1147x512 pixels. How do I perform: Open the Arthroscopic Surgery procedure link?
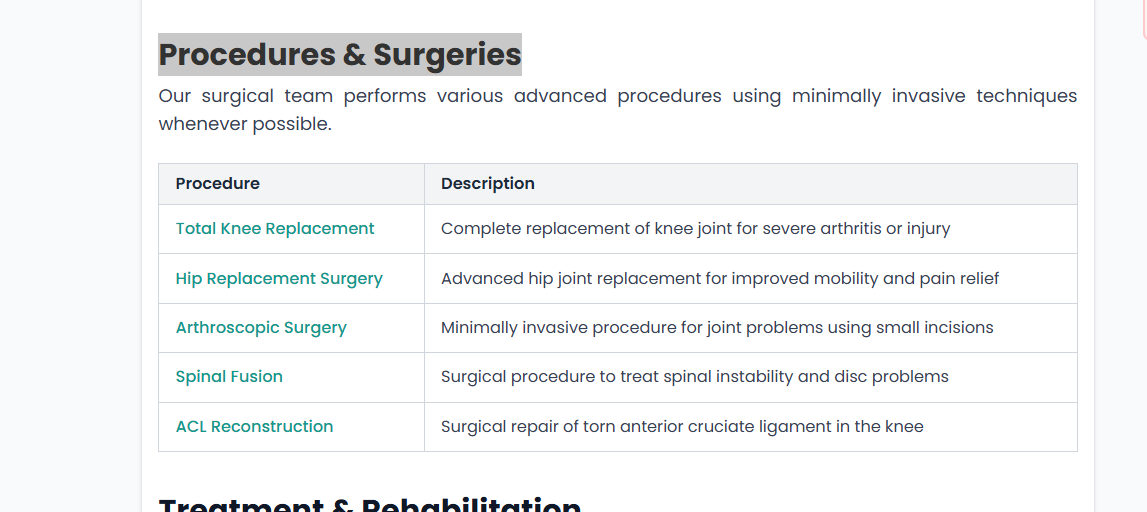pos(261,328)
